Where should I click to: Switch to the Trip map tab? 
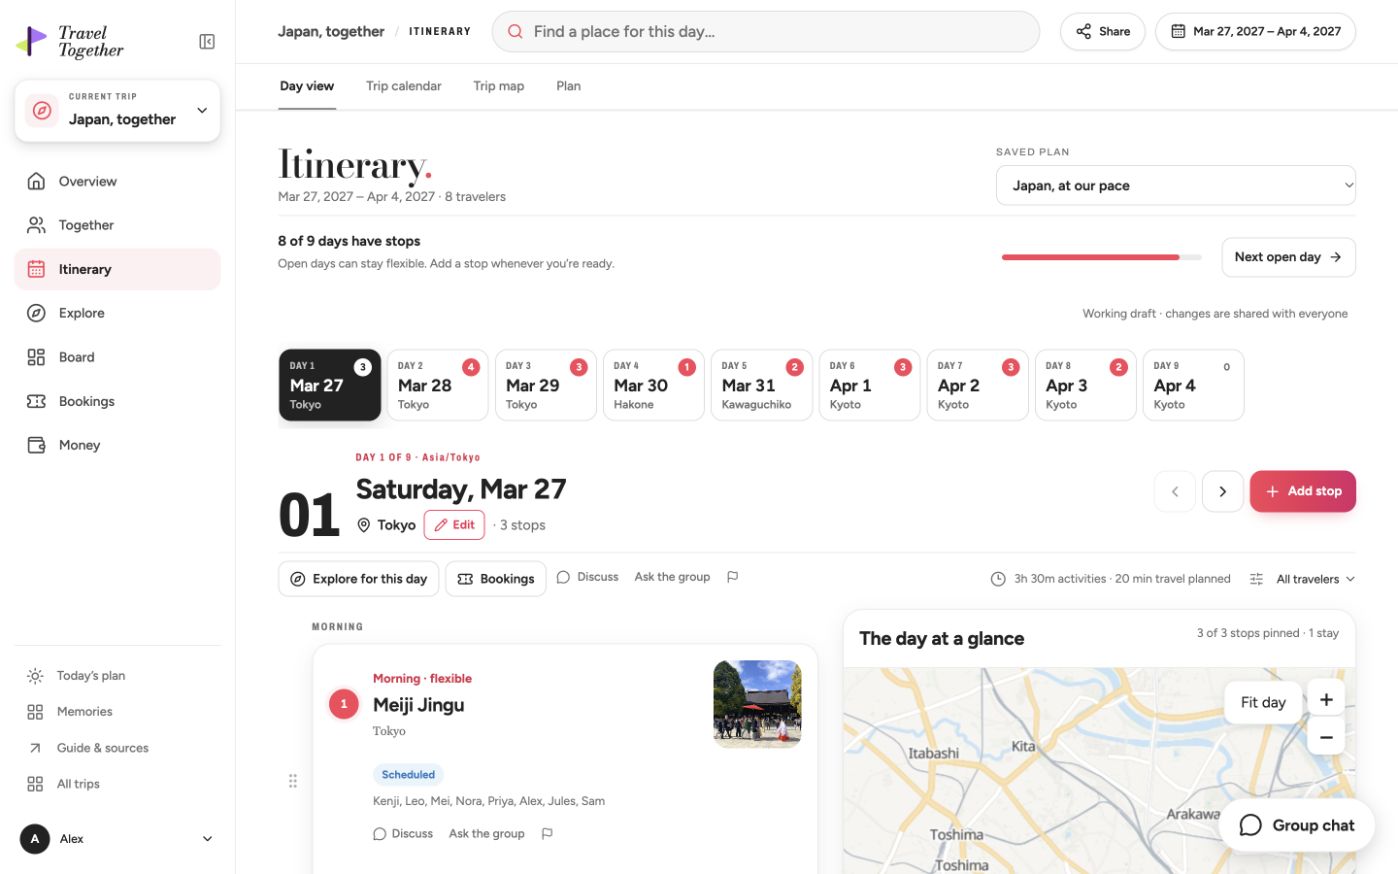click(498, 86)
